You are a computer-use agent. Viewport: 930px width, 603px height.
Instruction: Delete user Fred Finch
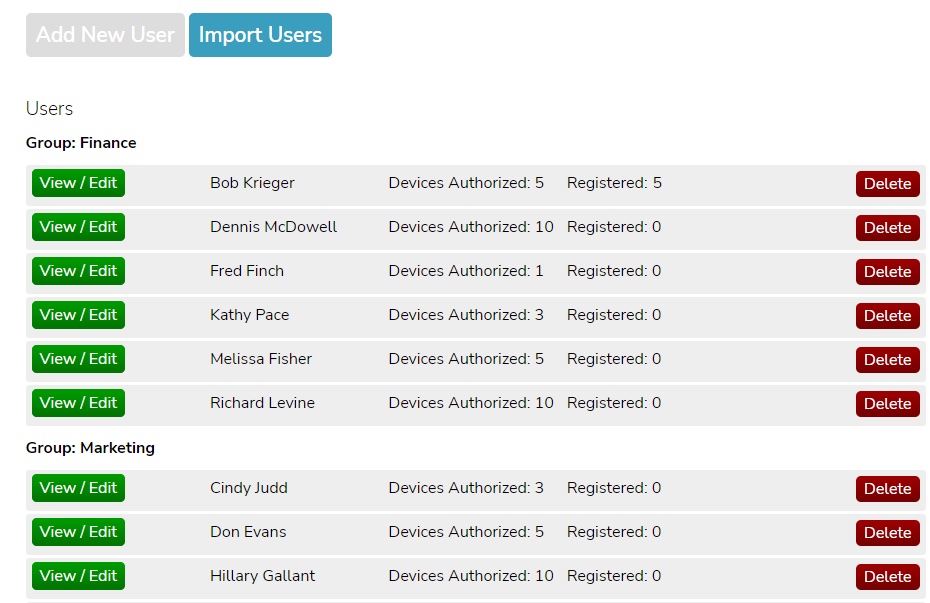[887, 271]
